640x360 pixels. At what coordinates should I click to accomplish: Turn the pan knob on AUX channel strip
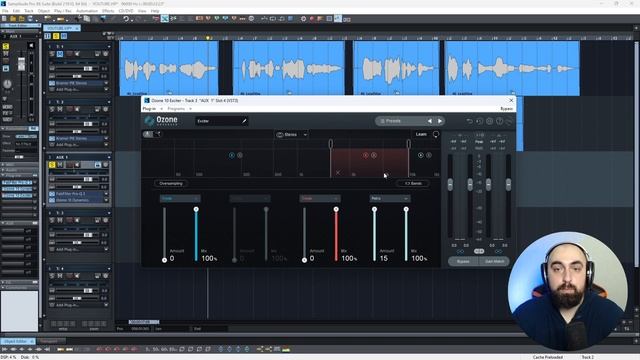point(7,84)
